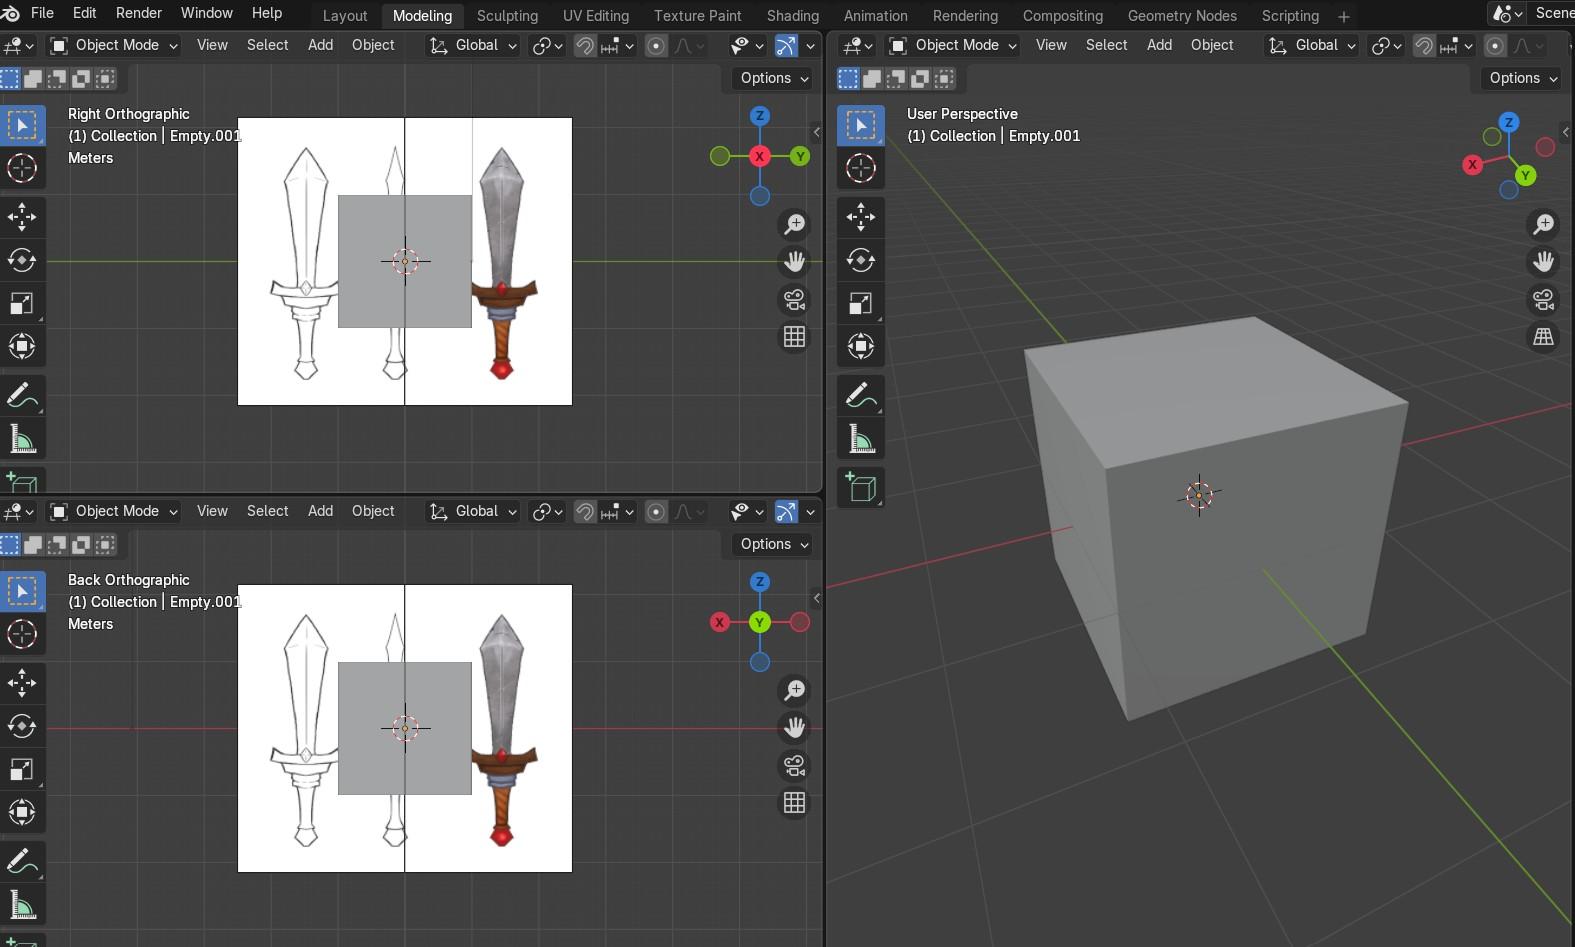Select the Rotate tool in perspective viewport
This screenshot has width=1575, height=947.
(x=861, y=260)
